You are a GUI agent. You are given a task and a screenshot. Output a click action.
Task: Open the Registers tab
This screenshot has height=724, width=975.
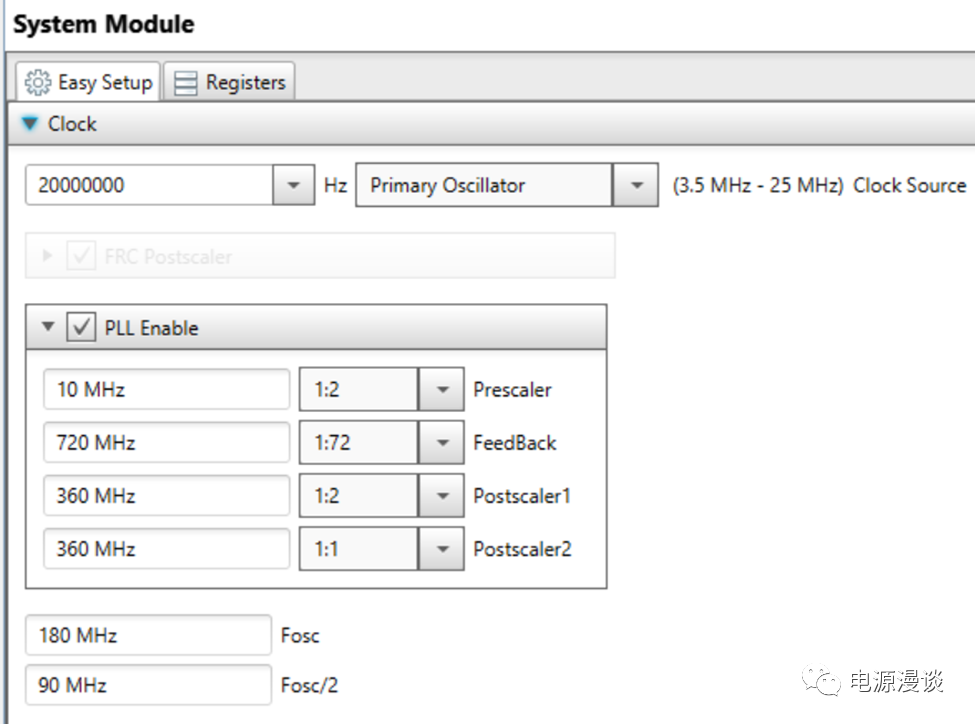point(230,82)
